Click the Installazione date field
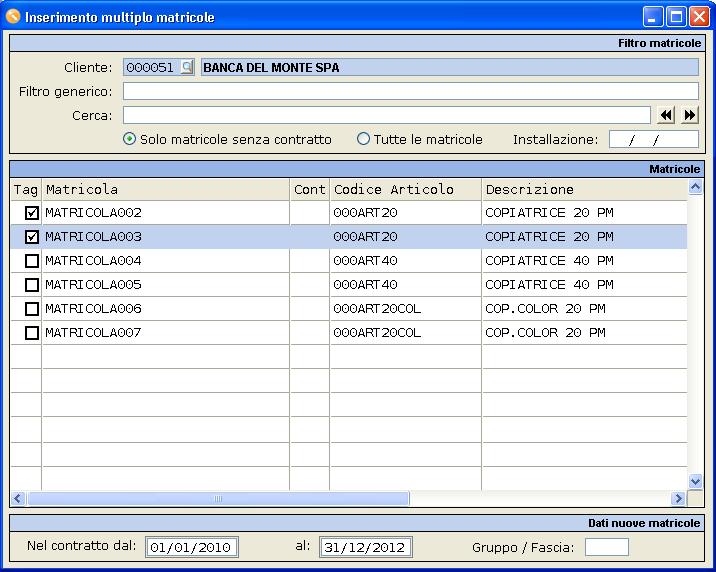Screen dimensions: 716x572 (653, 139)
